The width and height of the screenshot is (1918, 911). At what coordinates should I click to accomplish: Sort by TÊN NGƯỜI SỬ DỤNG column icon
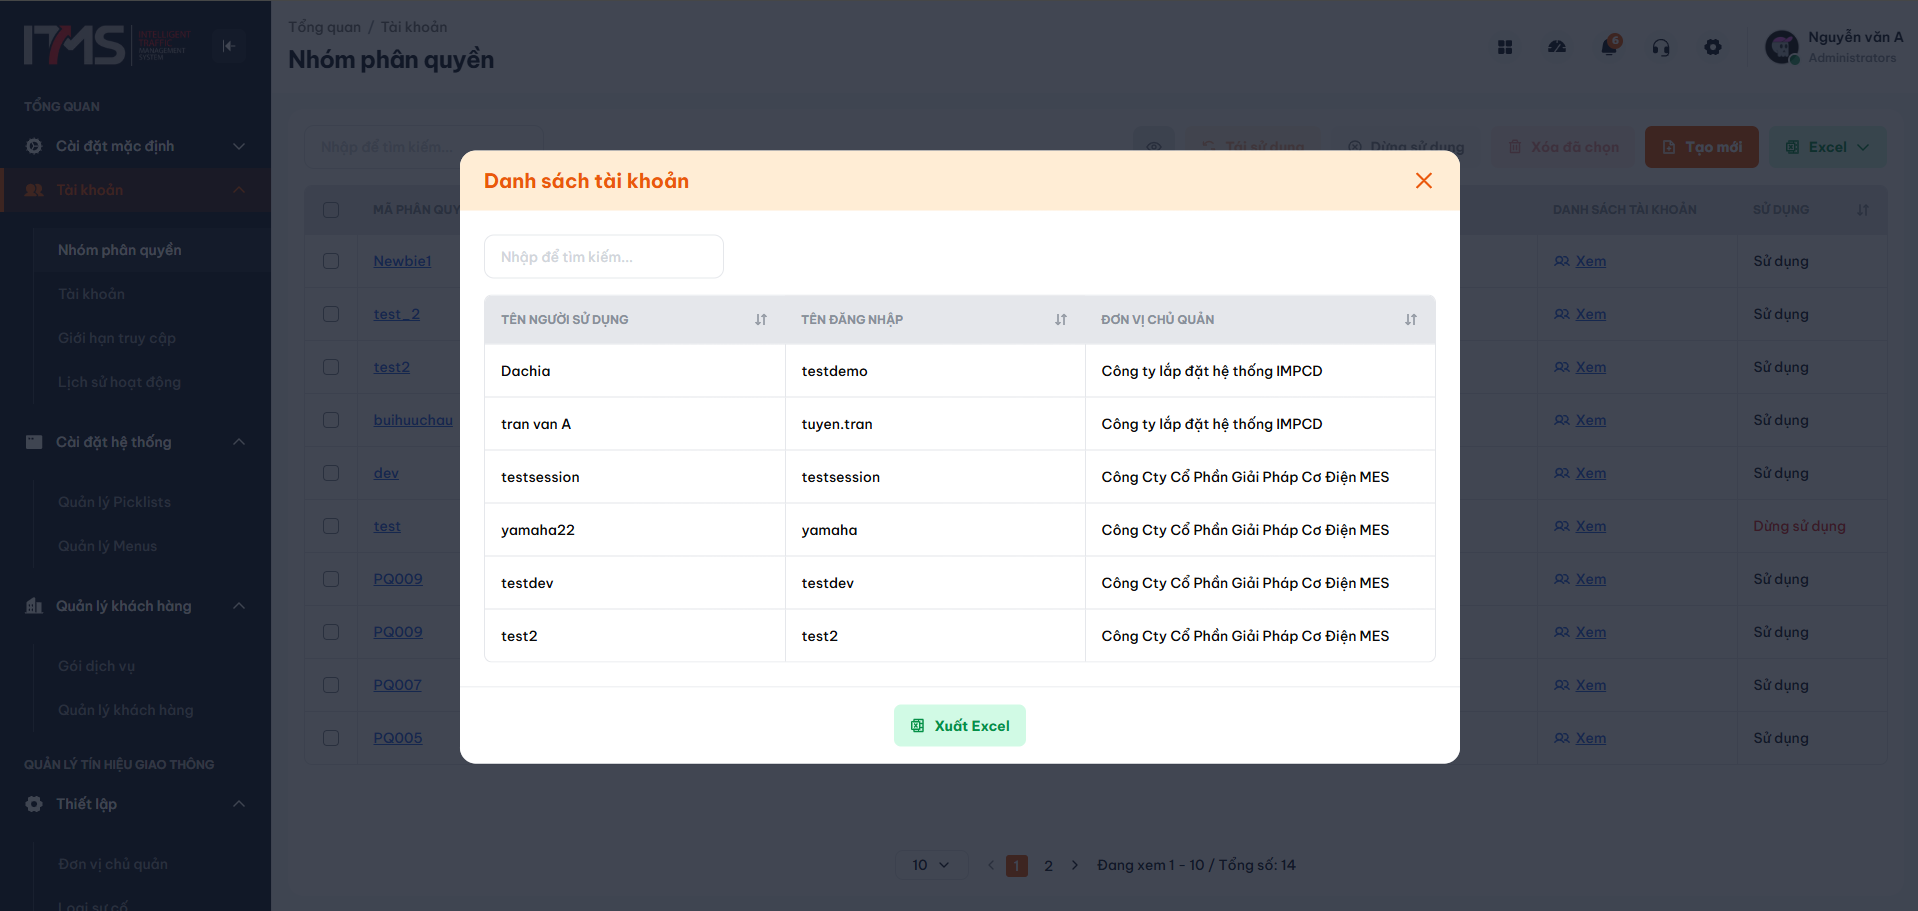761,320
